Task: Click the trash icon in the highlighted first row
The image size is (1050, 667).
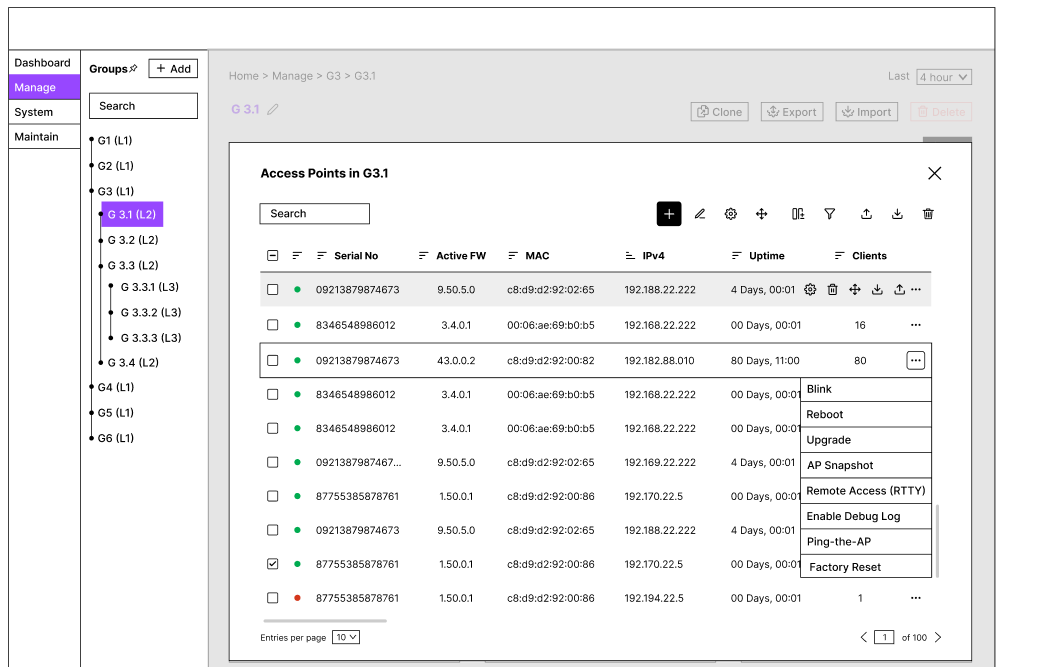Action: point(832,289)
